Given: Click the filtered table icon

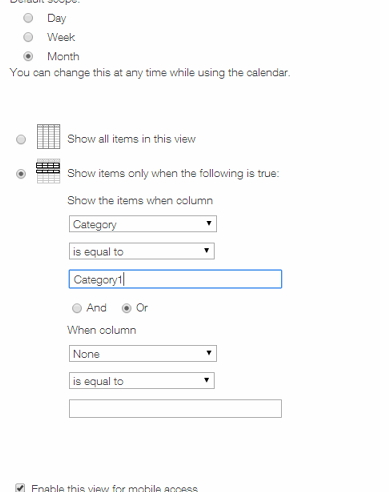Looking at the screenshot, I should pos(48,171).
